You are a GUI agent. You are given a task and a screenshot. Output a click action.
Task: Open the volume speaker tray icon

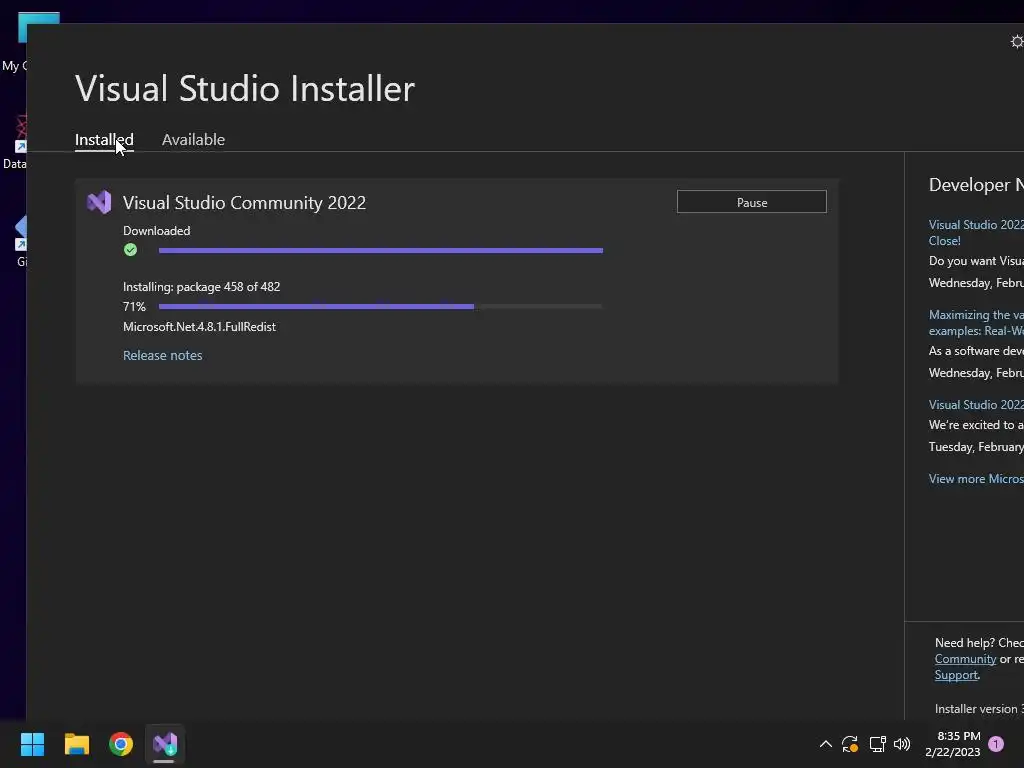click(902, 744)
